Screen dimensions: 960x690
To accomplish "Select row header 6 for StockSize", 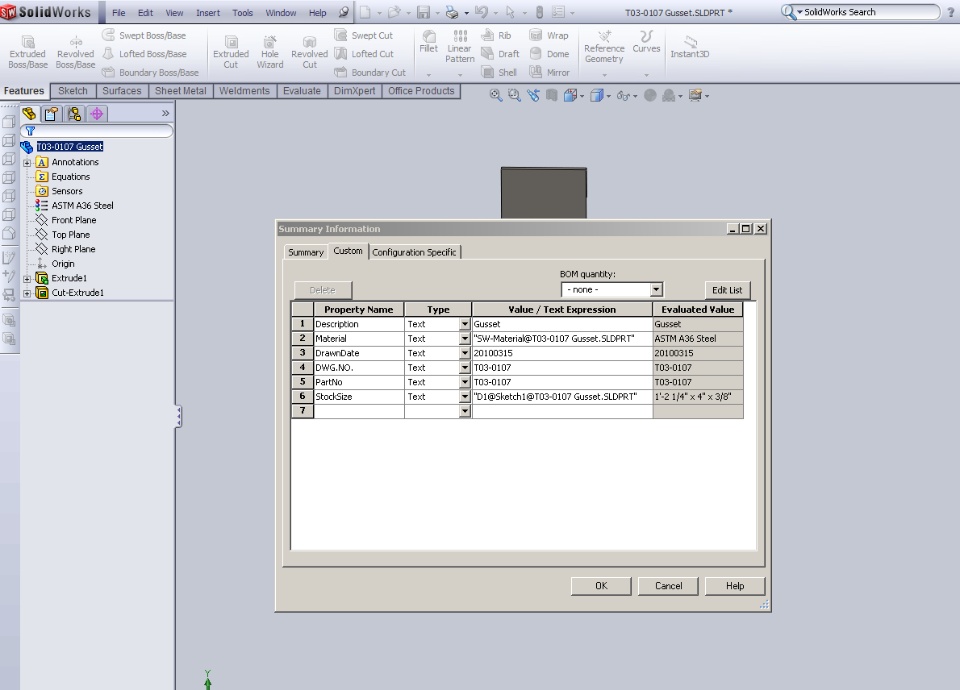I will (x=302, y=397).
